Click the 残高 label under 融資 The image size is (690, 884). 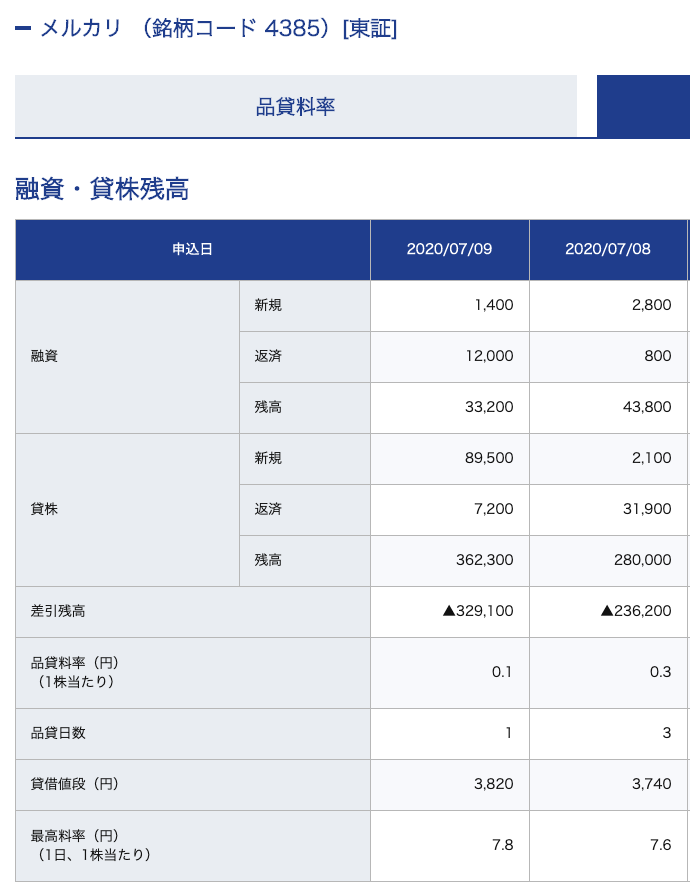[268, 407]
